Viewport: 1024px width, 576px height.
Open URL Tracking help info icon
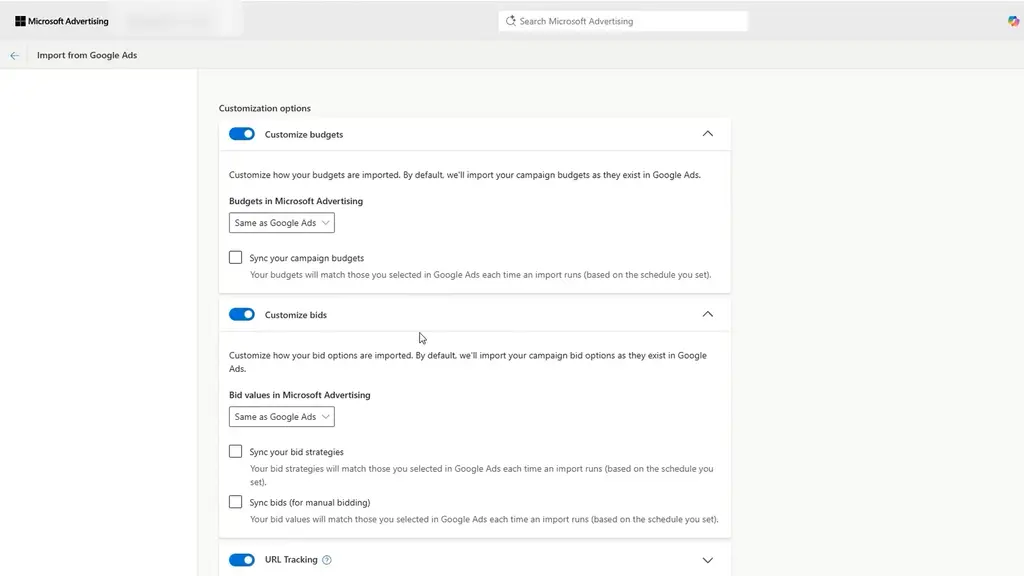(x=327, y=560)
